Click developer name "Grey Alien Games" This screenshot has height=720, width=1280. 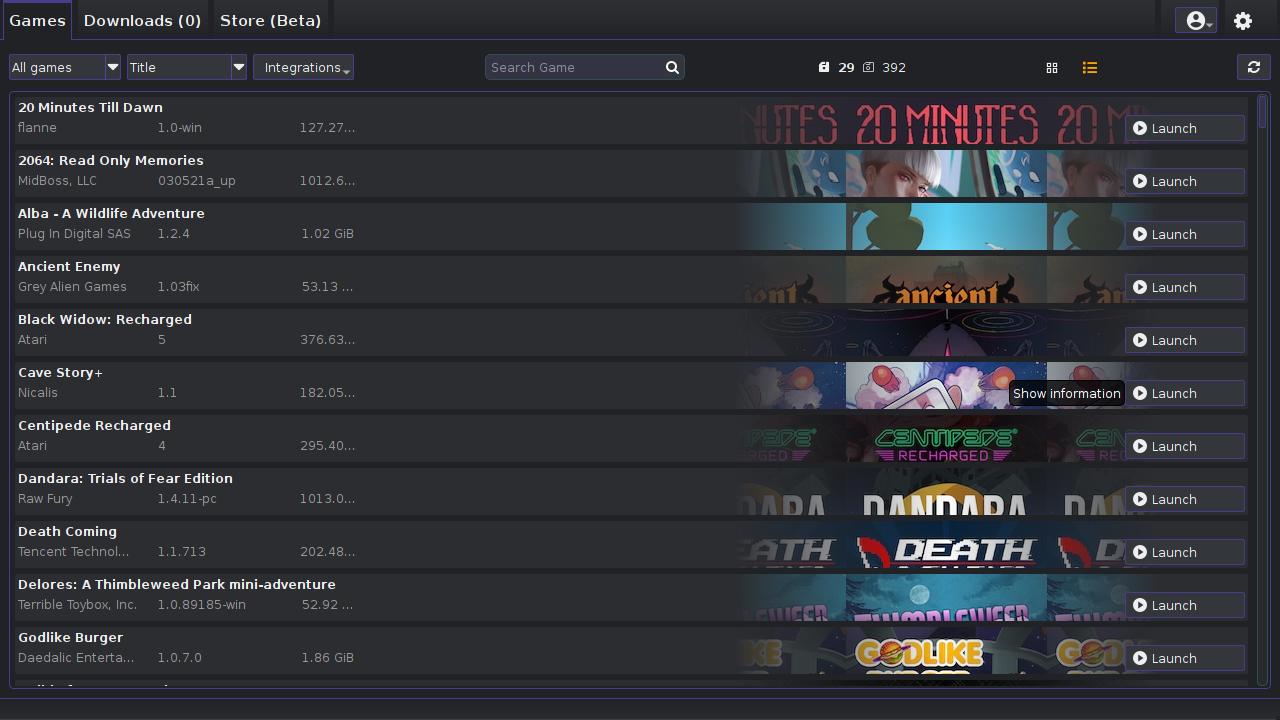(72, 286)
